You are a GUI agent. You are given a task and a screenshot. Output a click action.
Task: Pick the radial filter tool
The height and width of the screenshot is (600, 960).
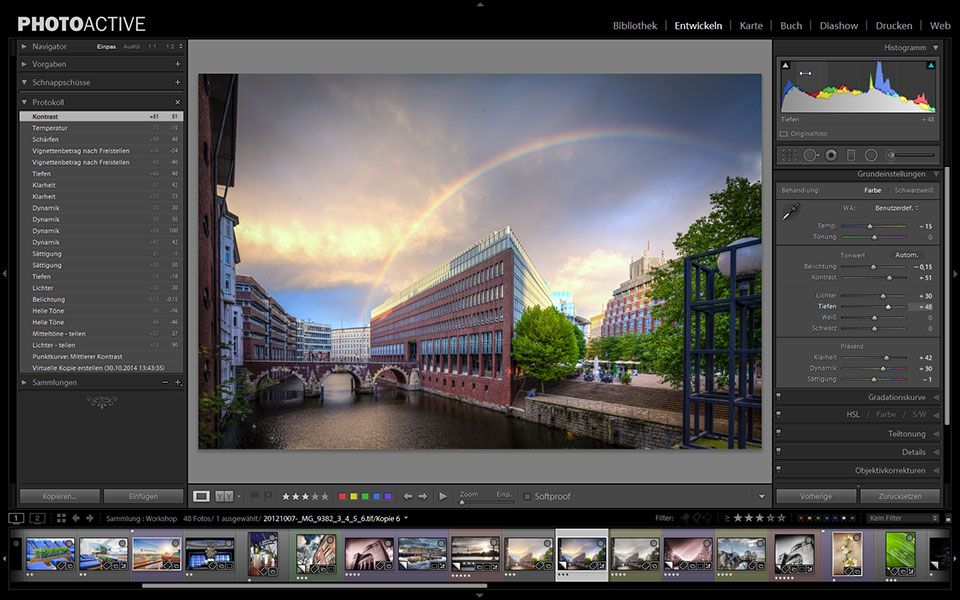(871, 155)
